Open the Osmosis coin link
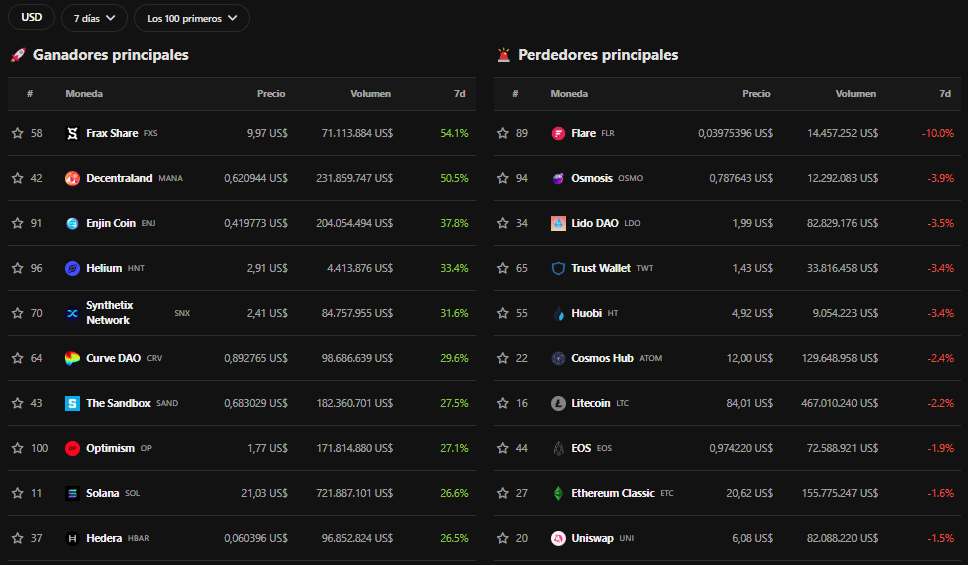 592,178
